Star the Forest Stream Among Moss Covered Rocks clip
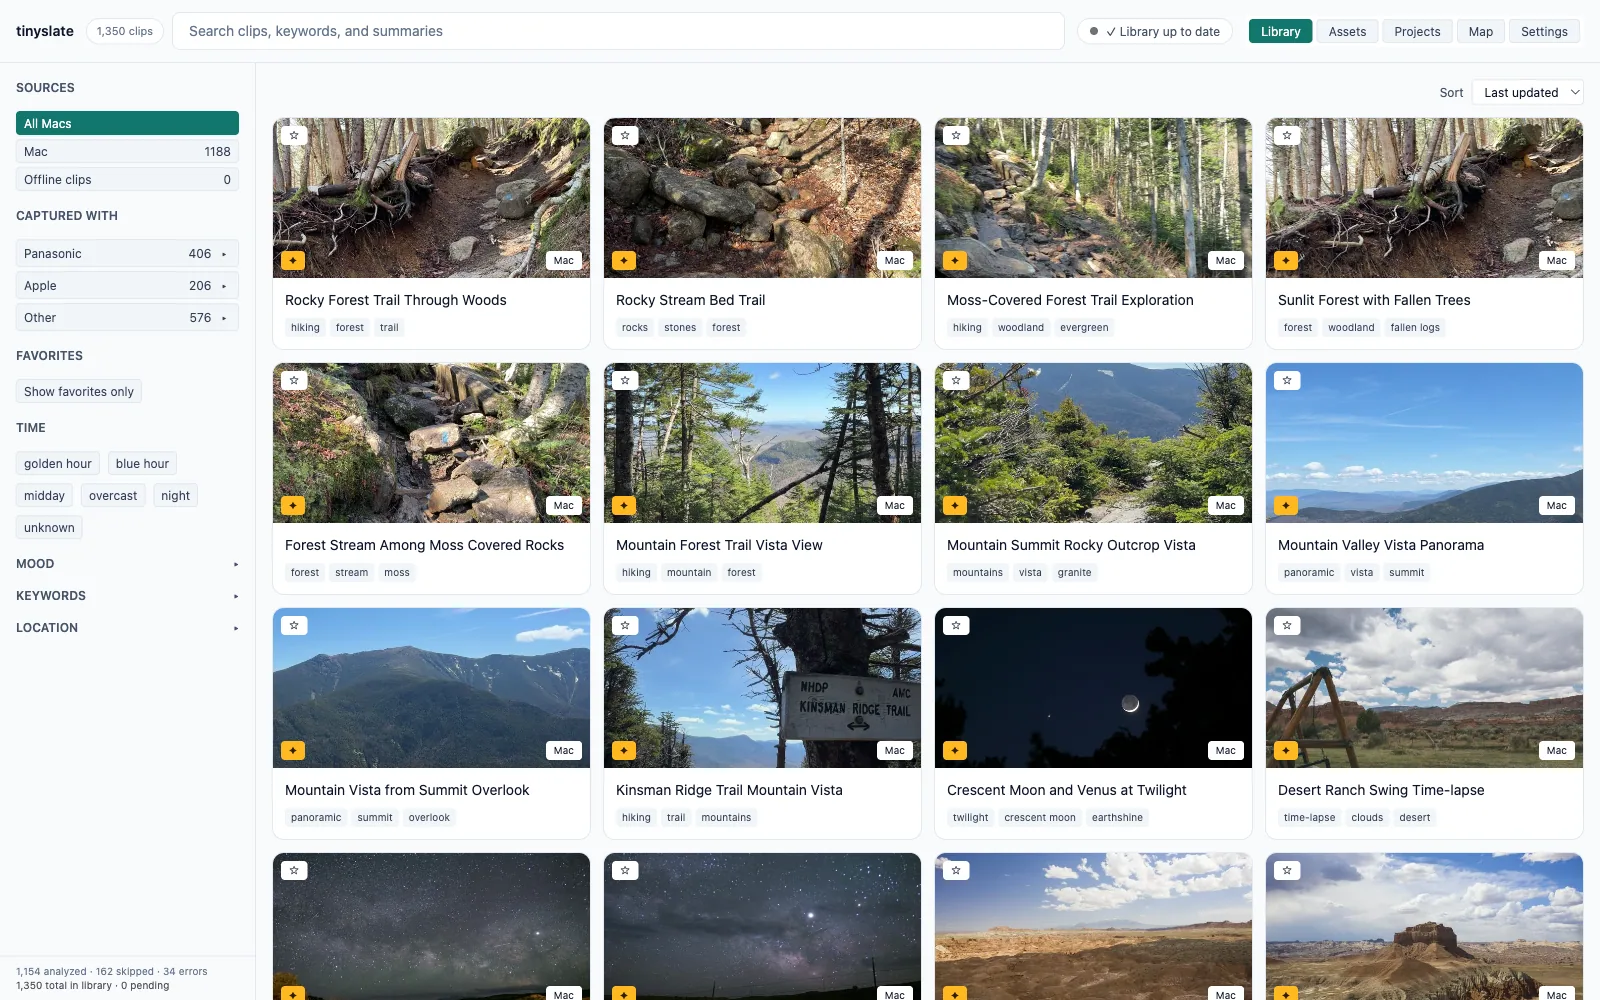 294,380
